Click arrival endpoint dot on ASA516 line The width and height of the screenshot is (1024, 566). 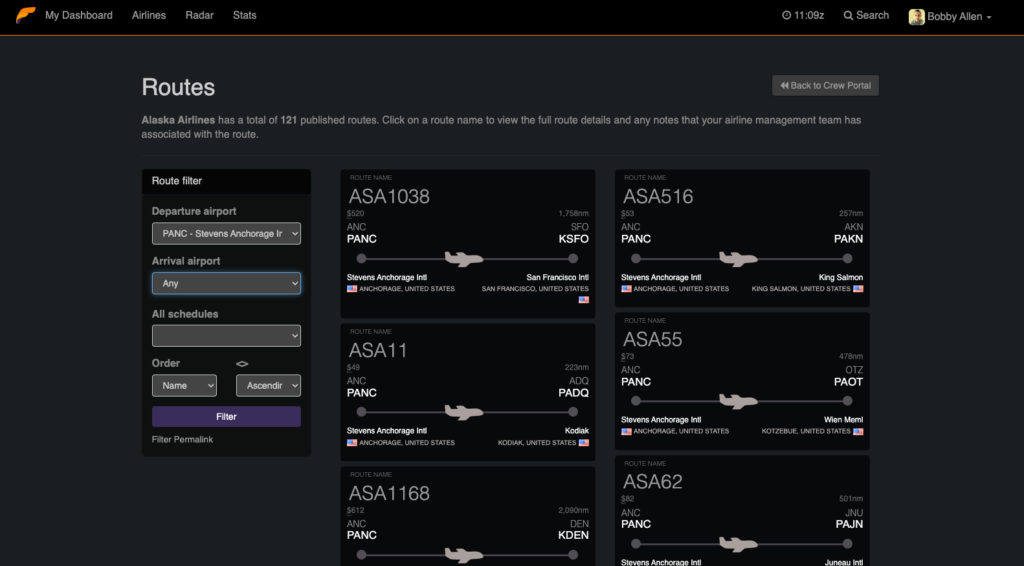pyautogui.click(x=848, y=259)
